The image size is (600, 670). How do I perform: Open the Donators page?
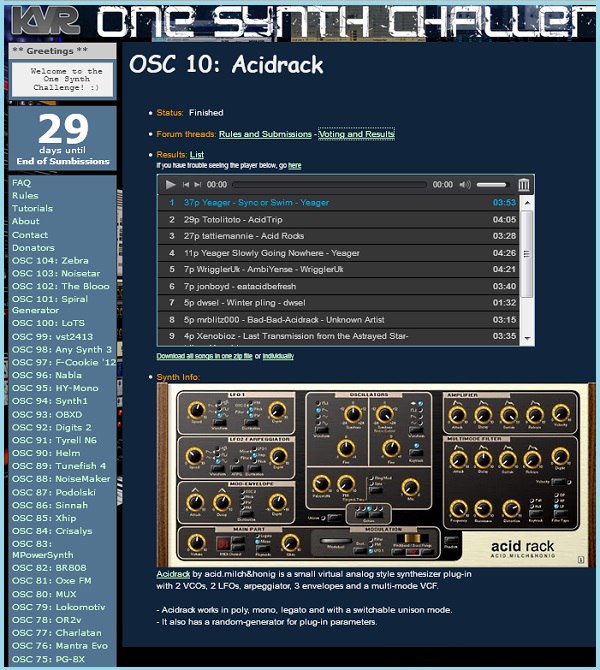pos(33,248)
